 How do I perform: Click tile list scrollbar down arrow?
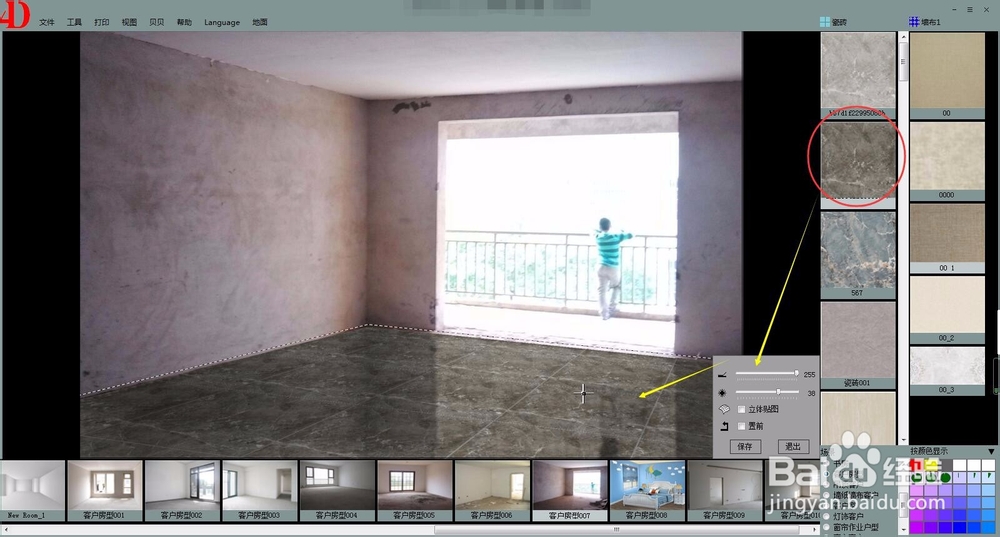tap(903, 440)
